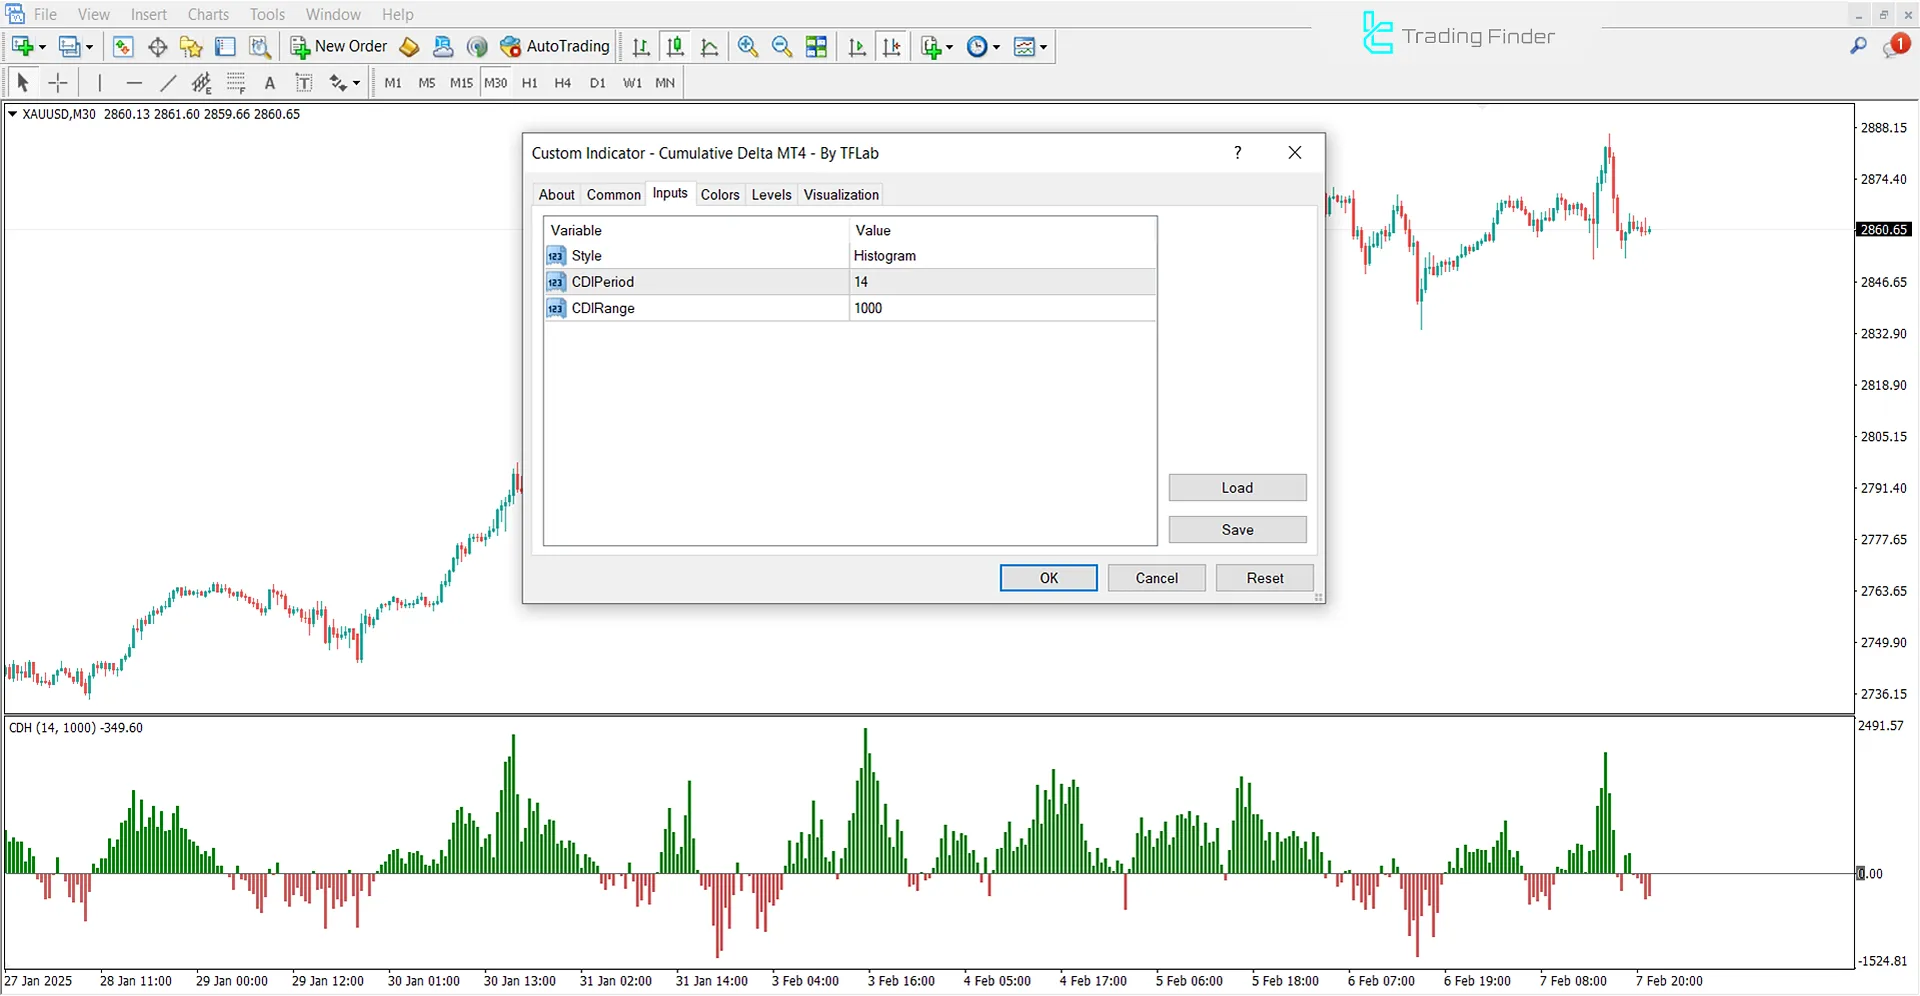Toggle the chart shift
The width and height of the screenshot is (1920, 996).
[892, 46]
